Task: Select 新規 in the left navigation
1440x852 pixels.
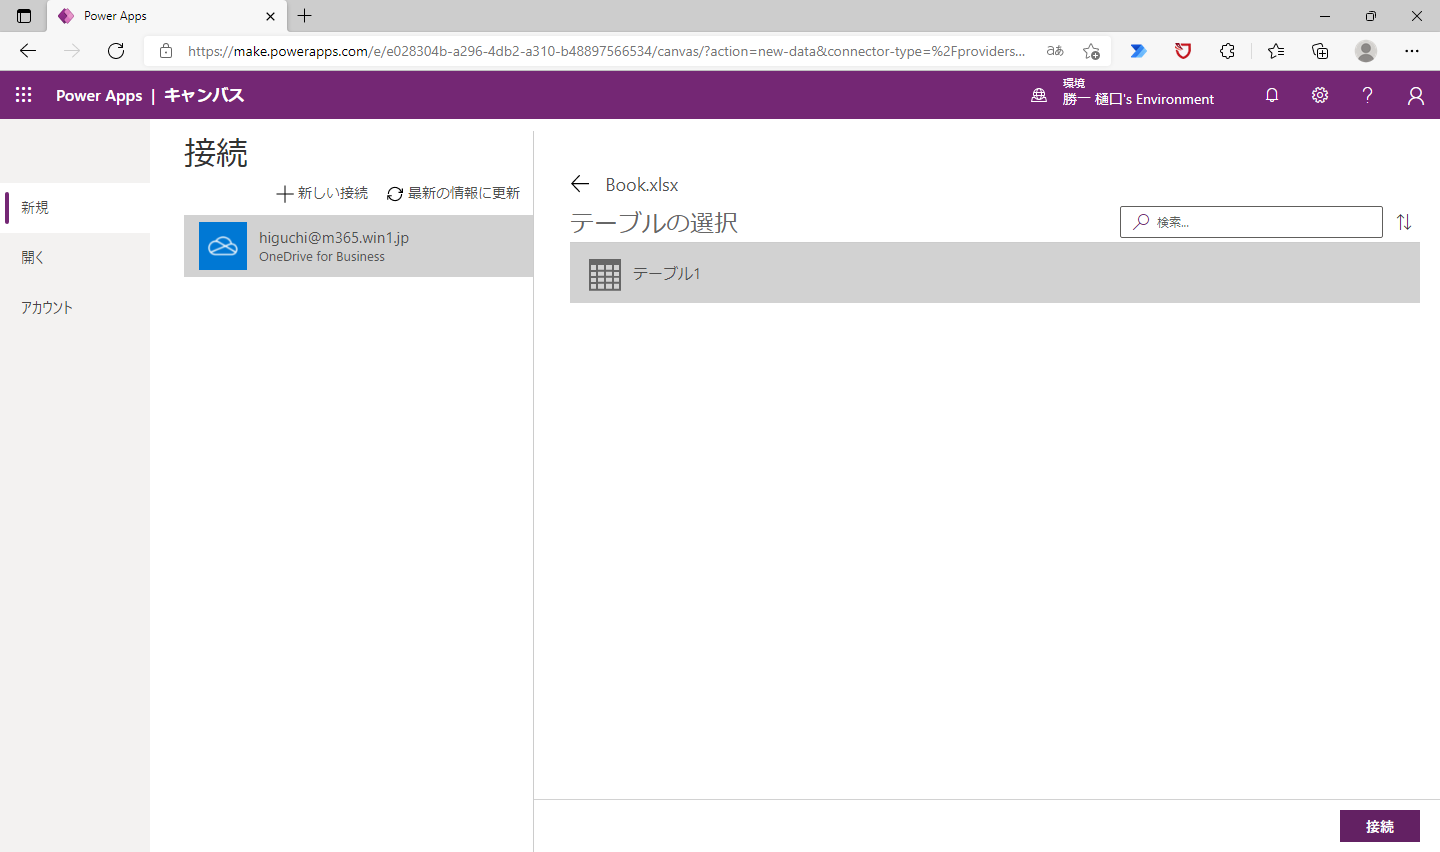Action: coord(75,208)
